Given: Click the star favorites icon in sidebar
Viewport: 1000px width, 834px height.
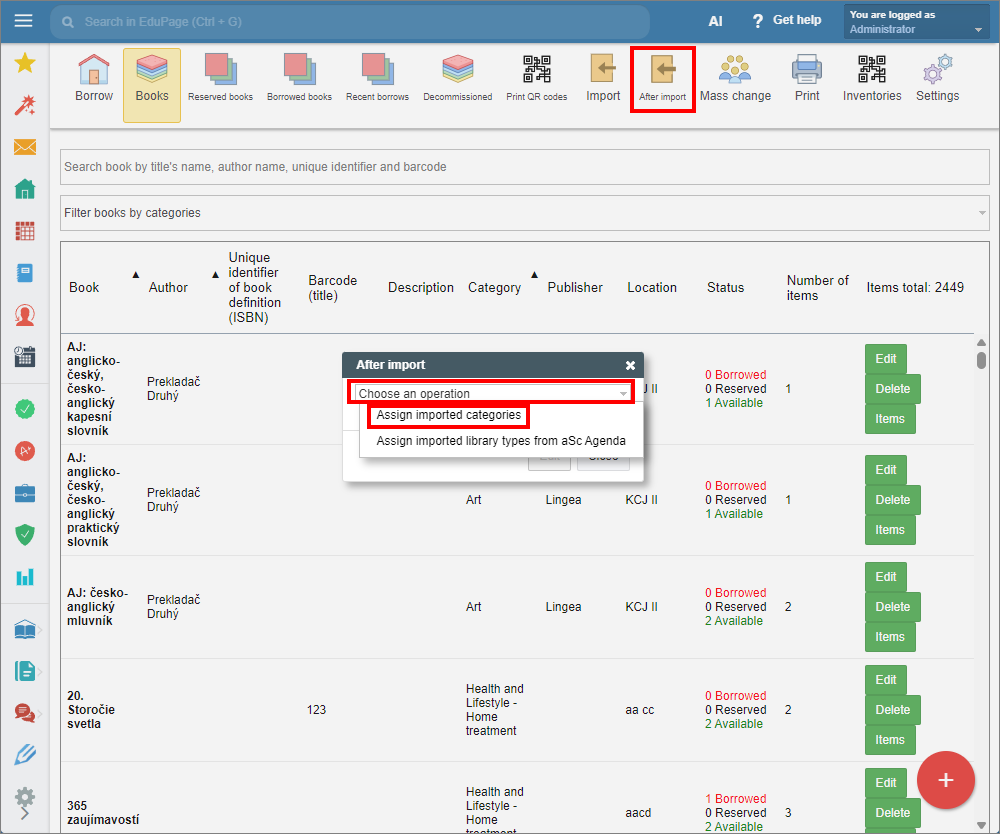Looking at the screenshot, I should tap(25, 64).
